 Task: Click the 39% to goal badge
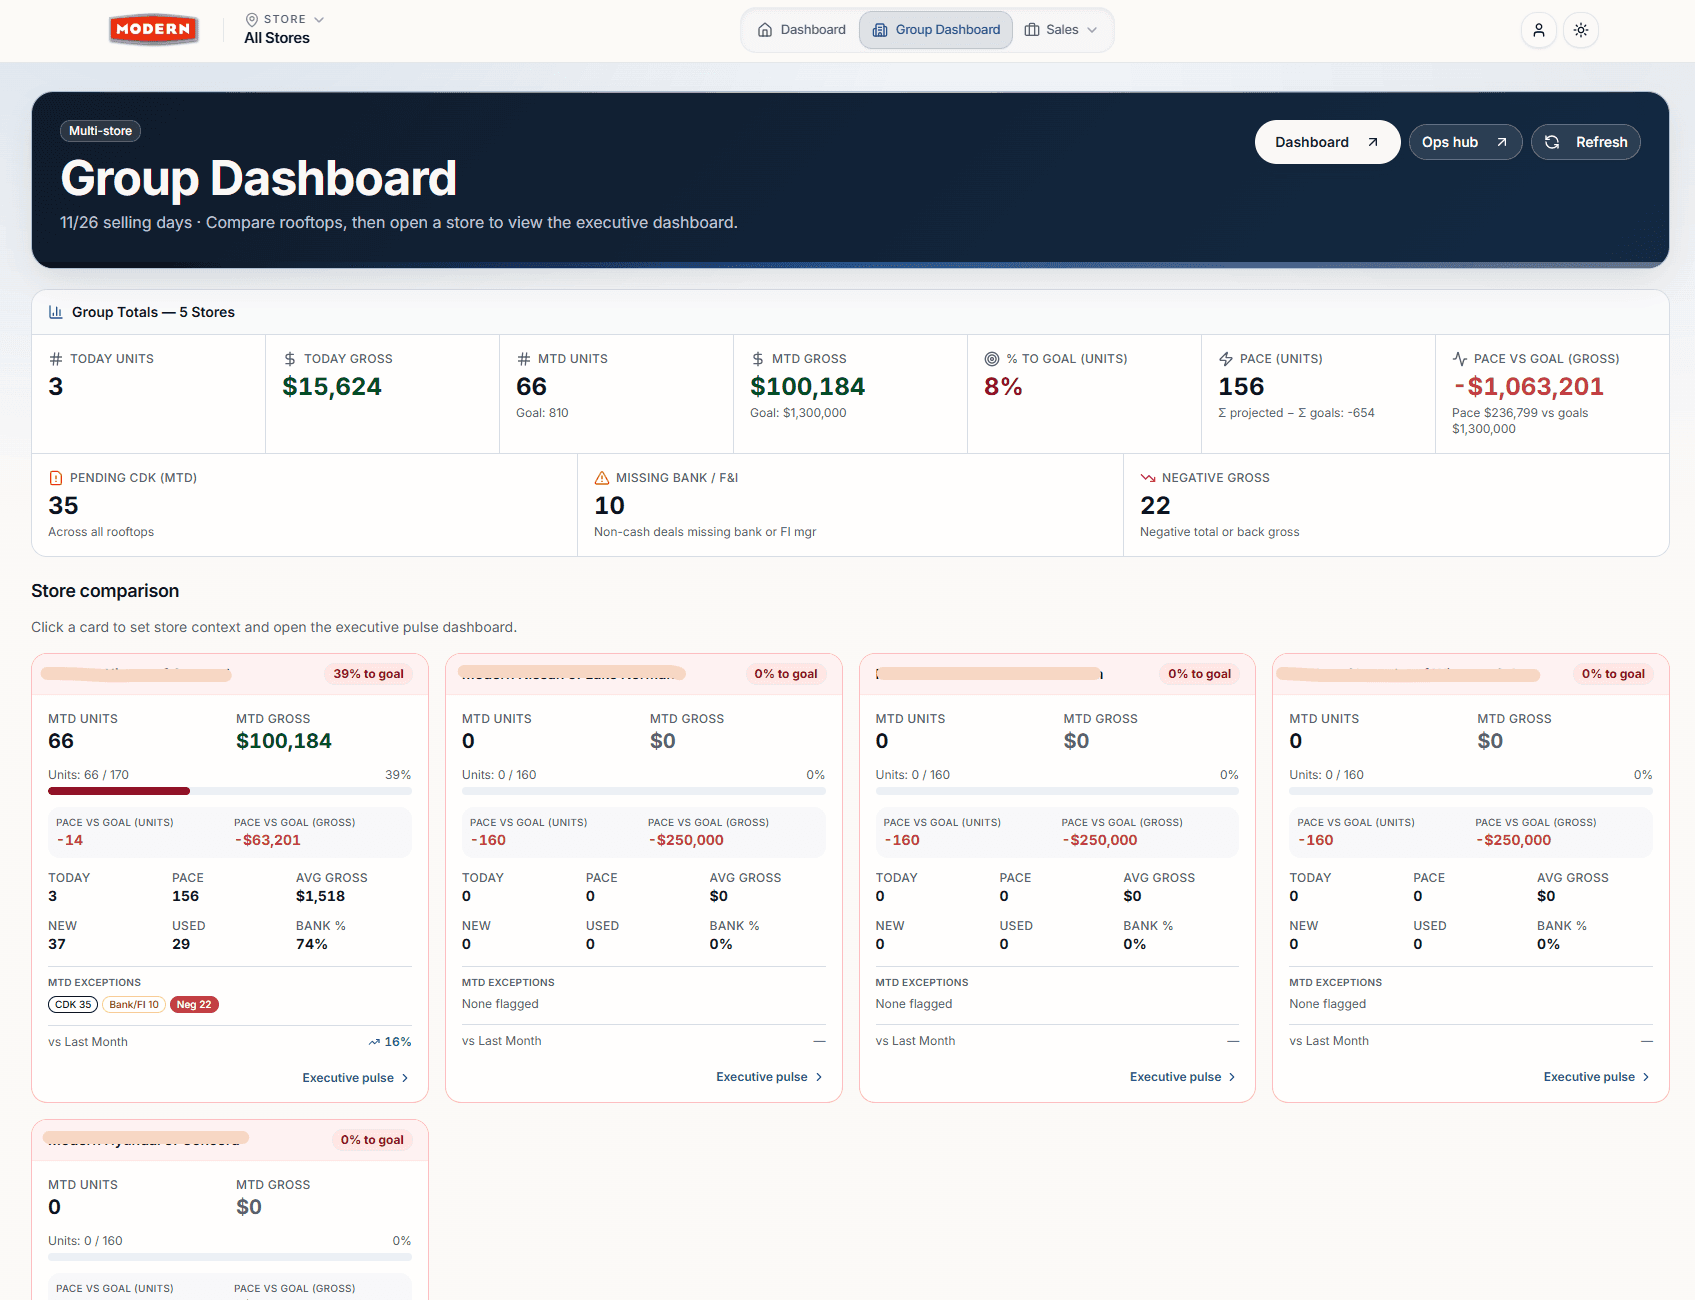tap(368, 674)
